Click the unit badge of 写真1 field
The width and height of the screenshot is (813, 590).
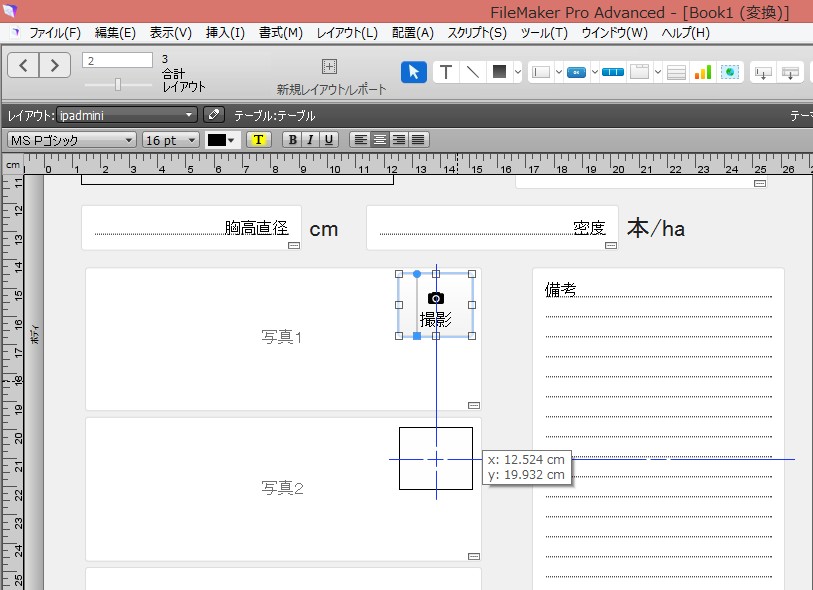tap(473, 405)
